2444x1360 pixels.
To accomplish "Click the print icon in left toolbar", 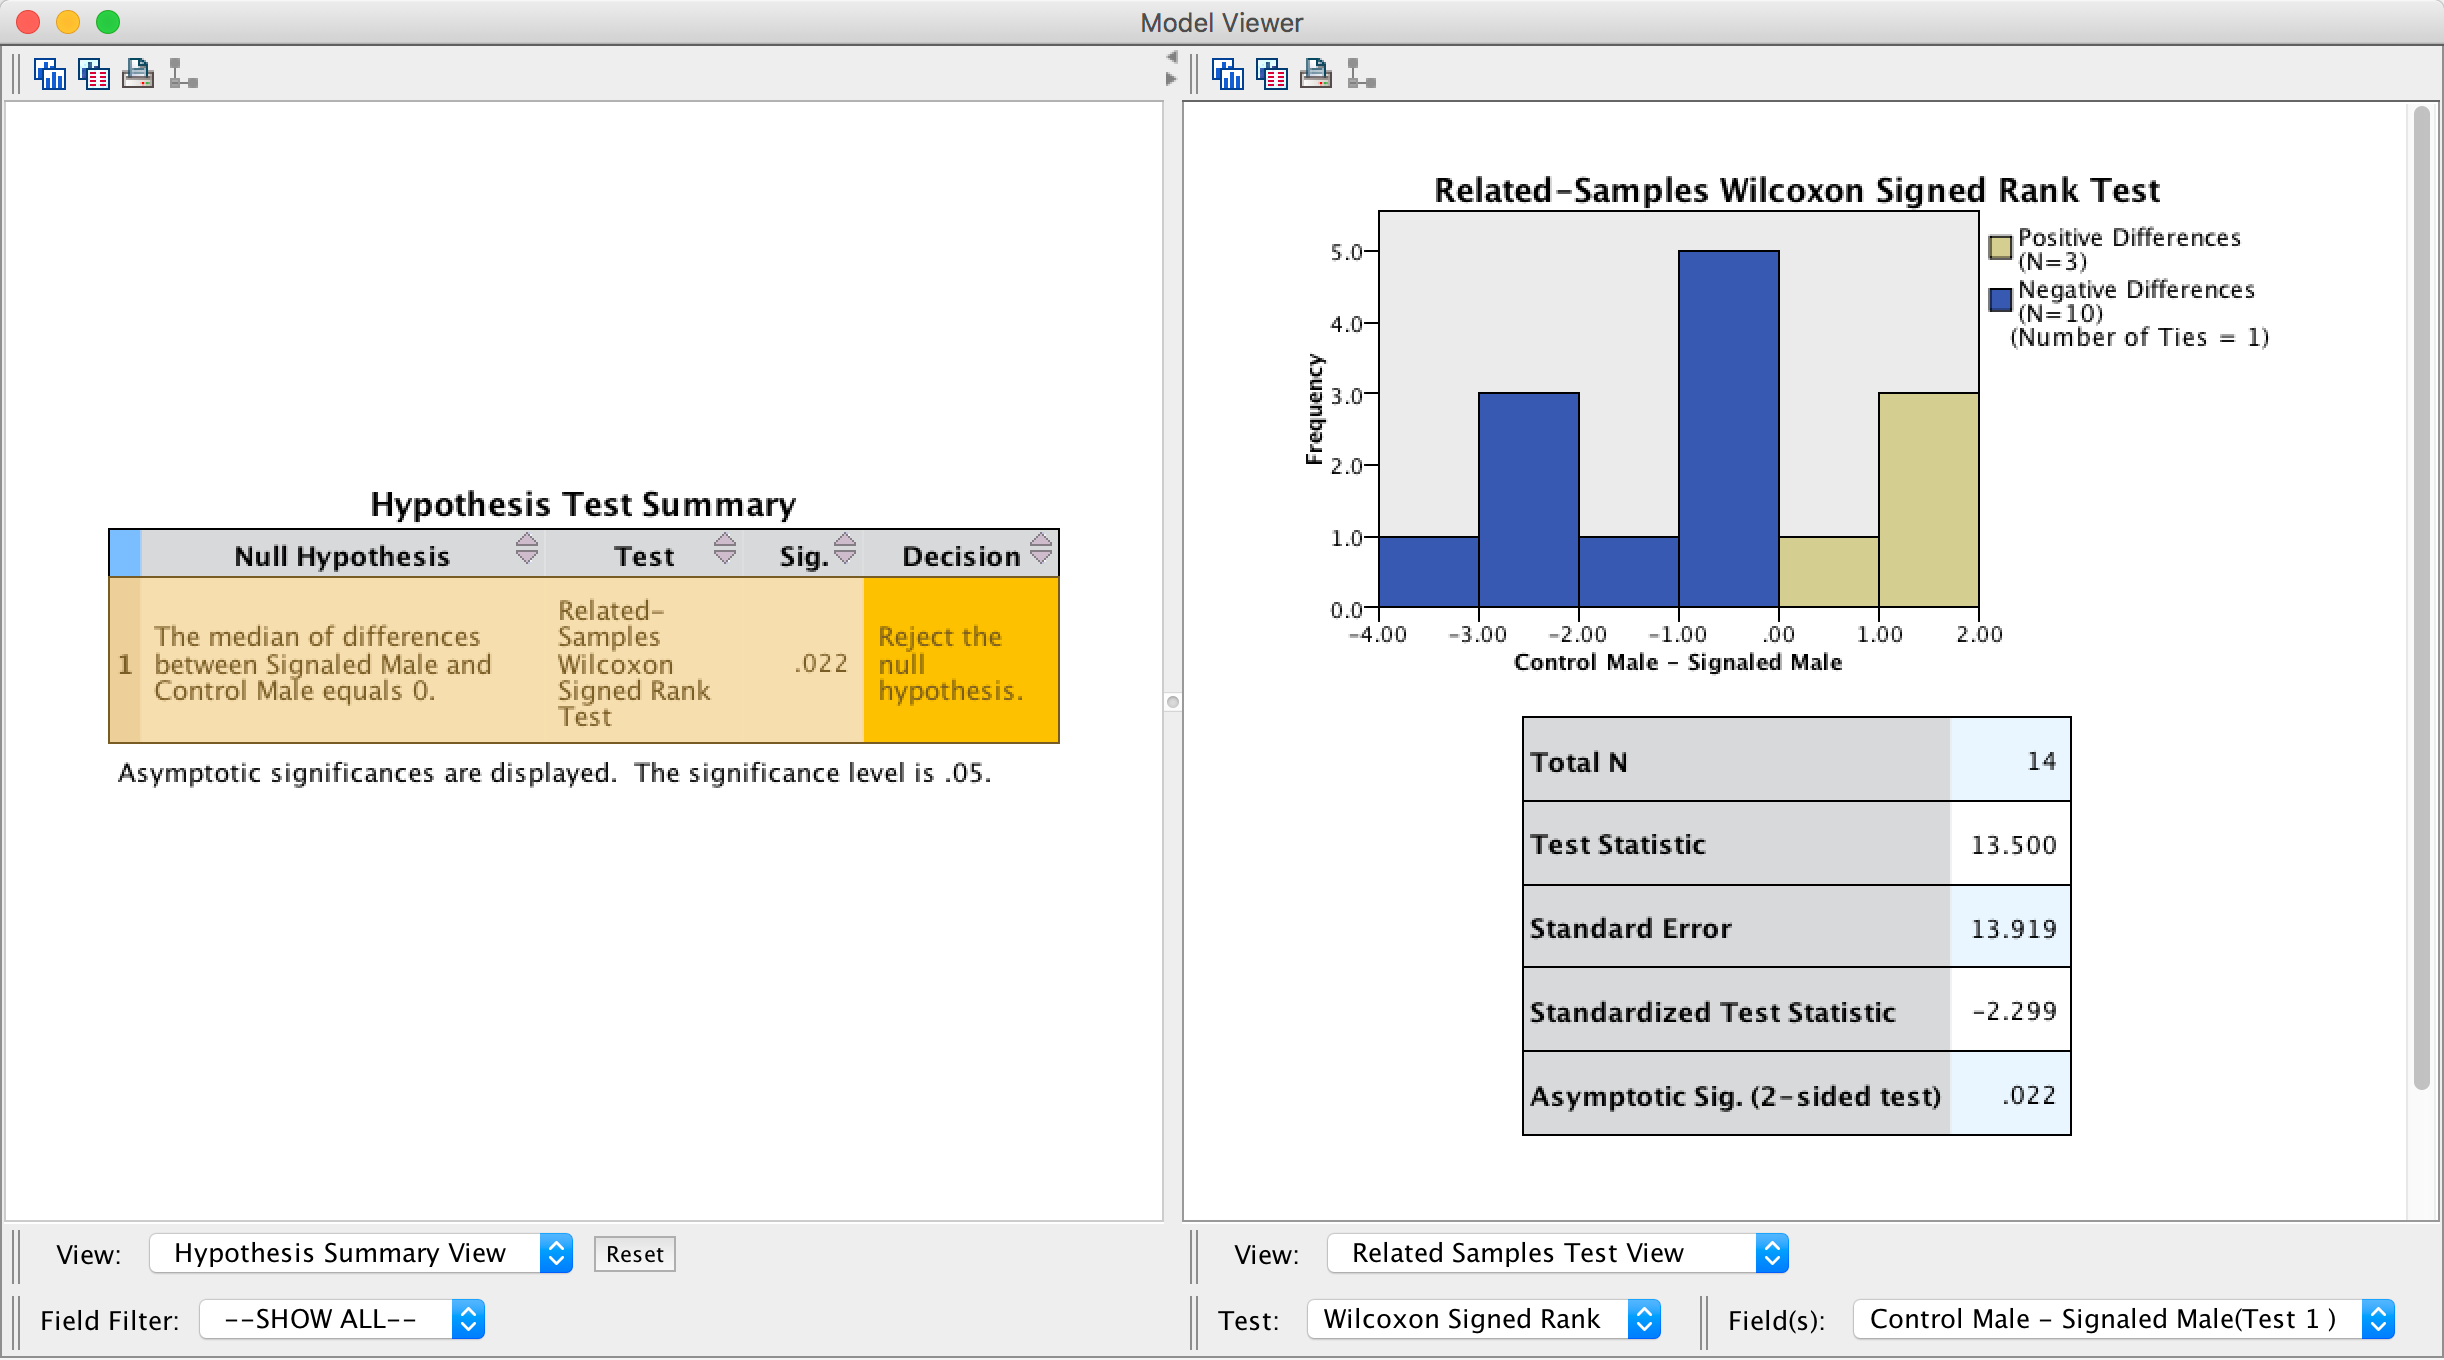I will click(137, 74).
